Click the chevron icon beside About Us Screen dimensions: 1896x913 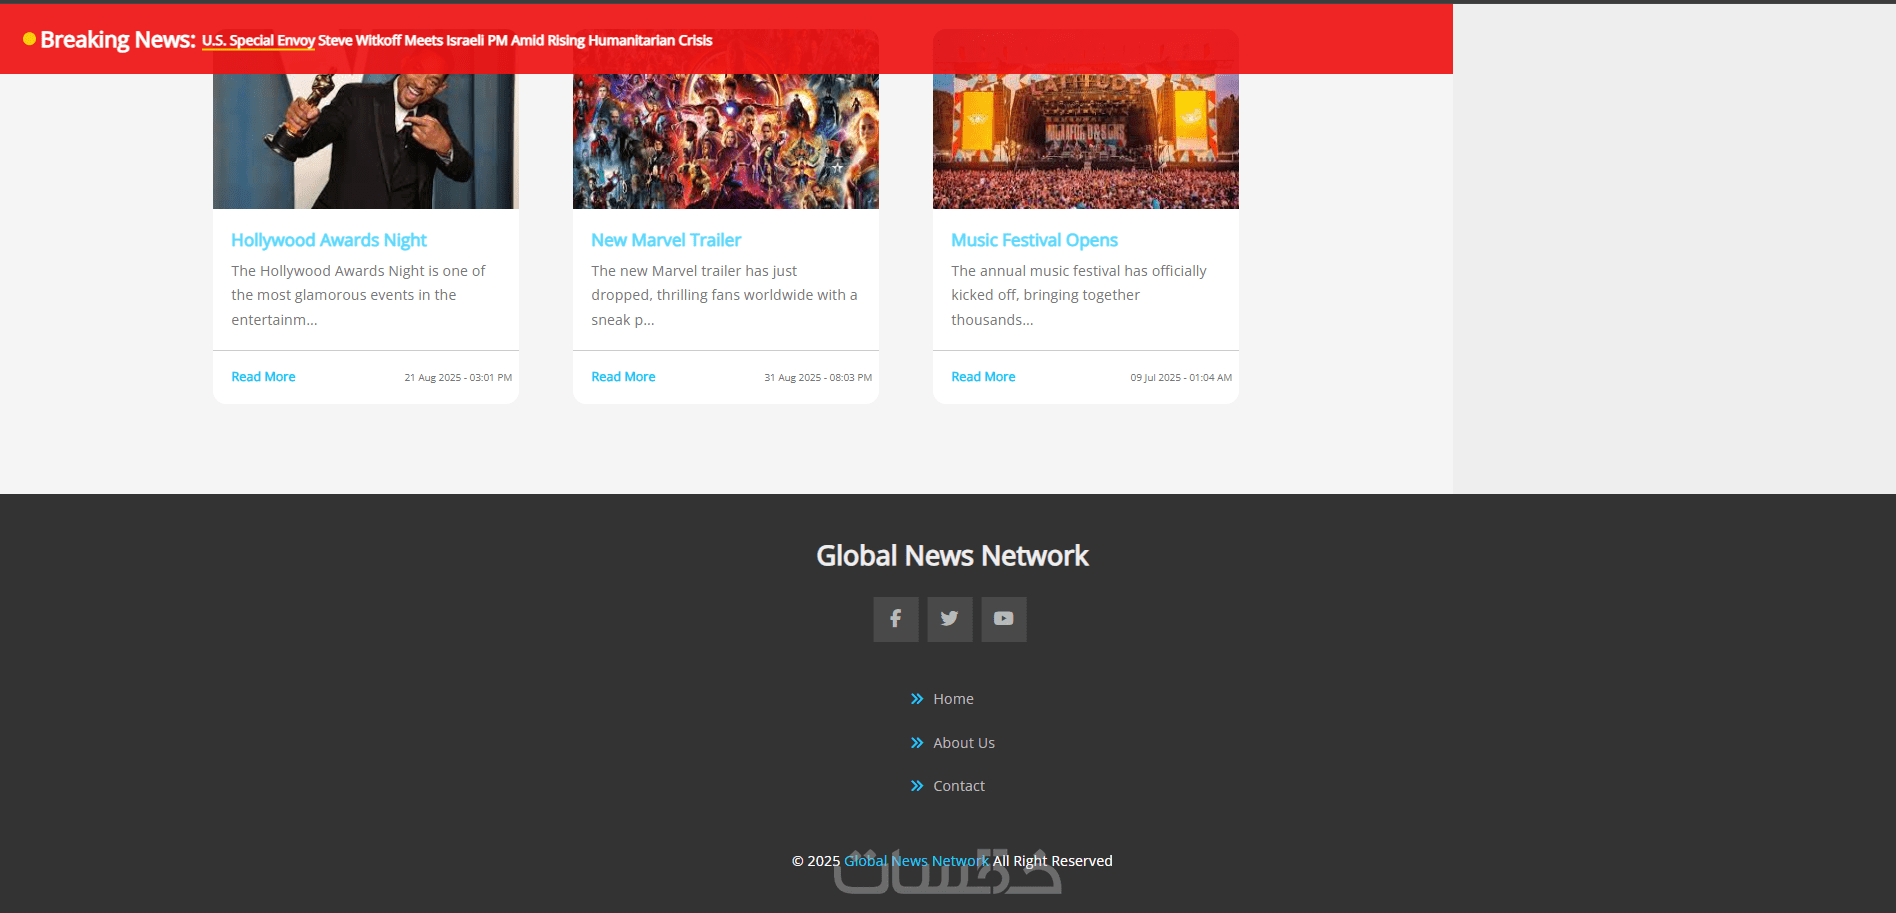[917, 743]
